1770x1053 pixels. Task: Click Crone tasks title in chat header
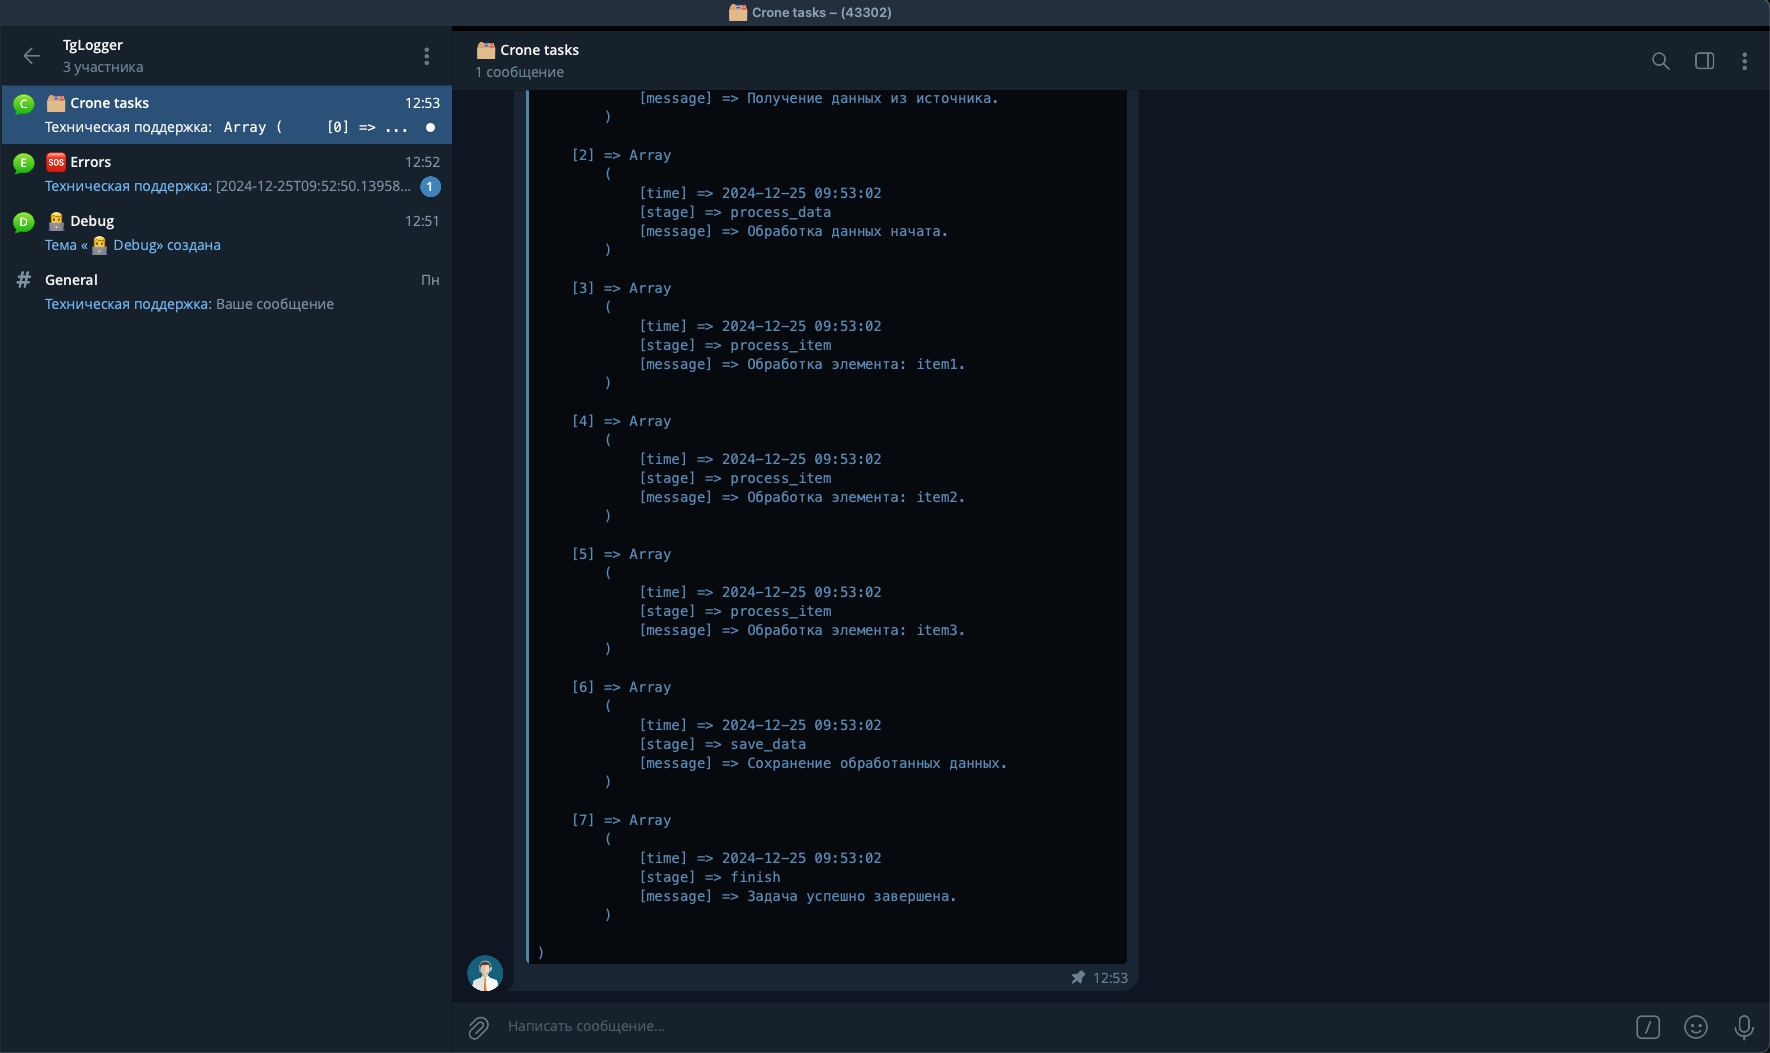coord(539,50)
